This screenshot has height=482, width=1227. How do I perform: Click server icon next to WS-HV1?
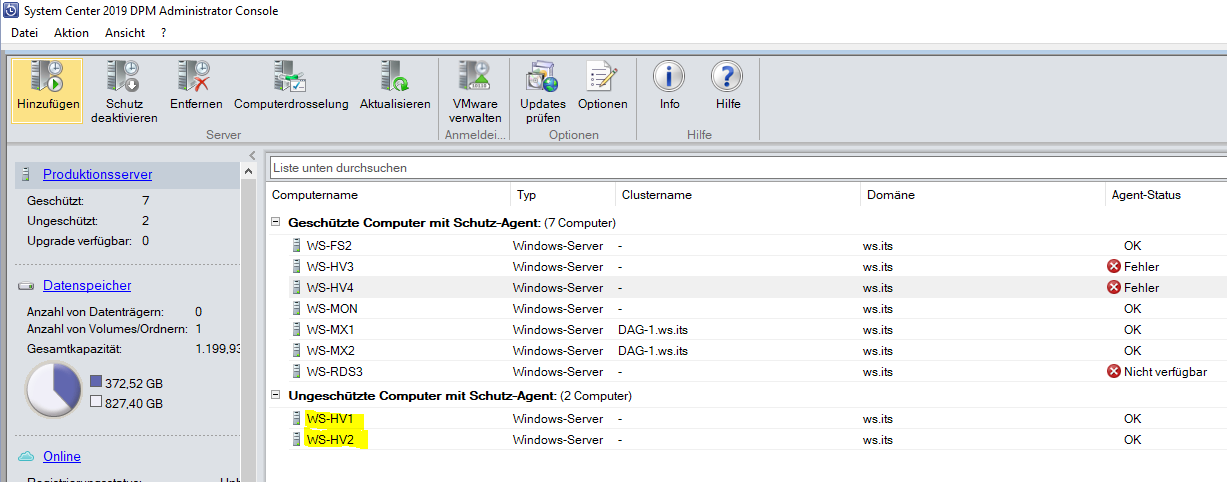click(x=296, y=418)
